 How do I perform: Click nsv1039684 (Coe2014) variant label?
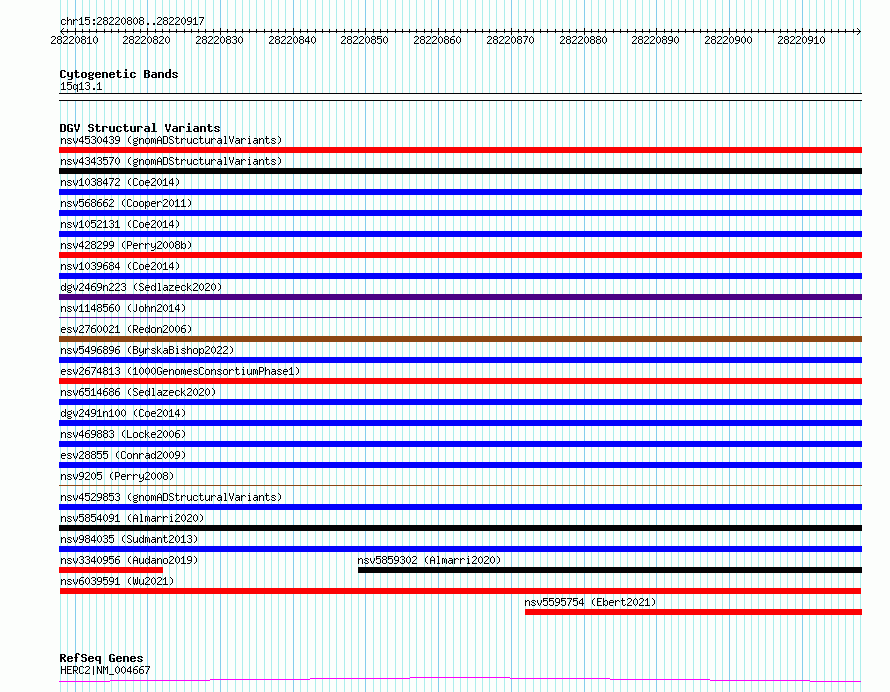[120, 266]
